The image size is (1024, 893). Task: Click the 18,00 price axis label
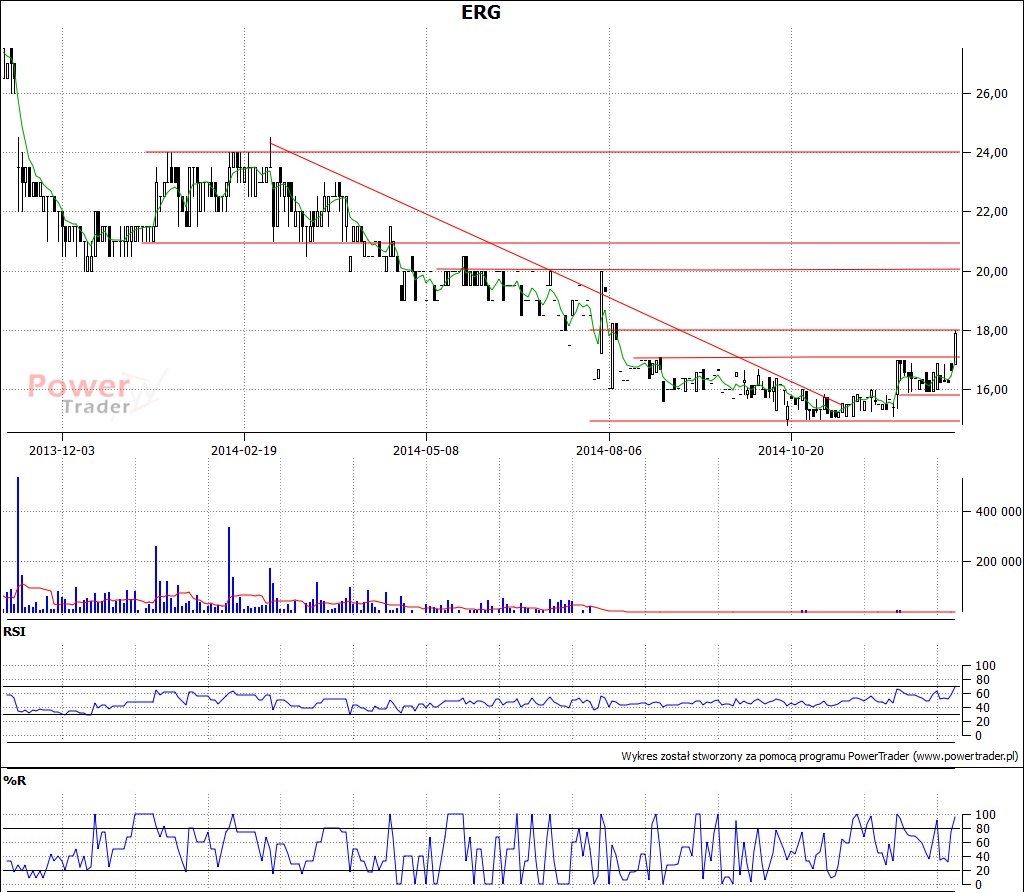coord(991,331)
